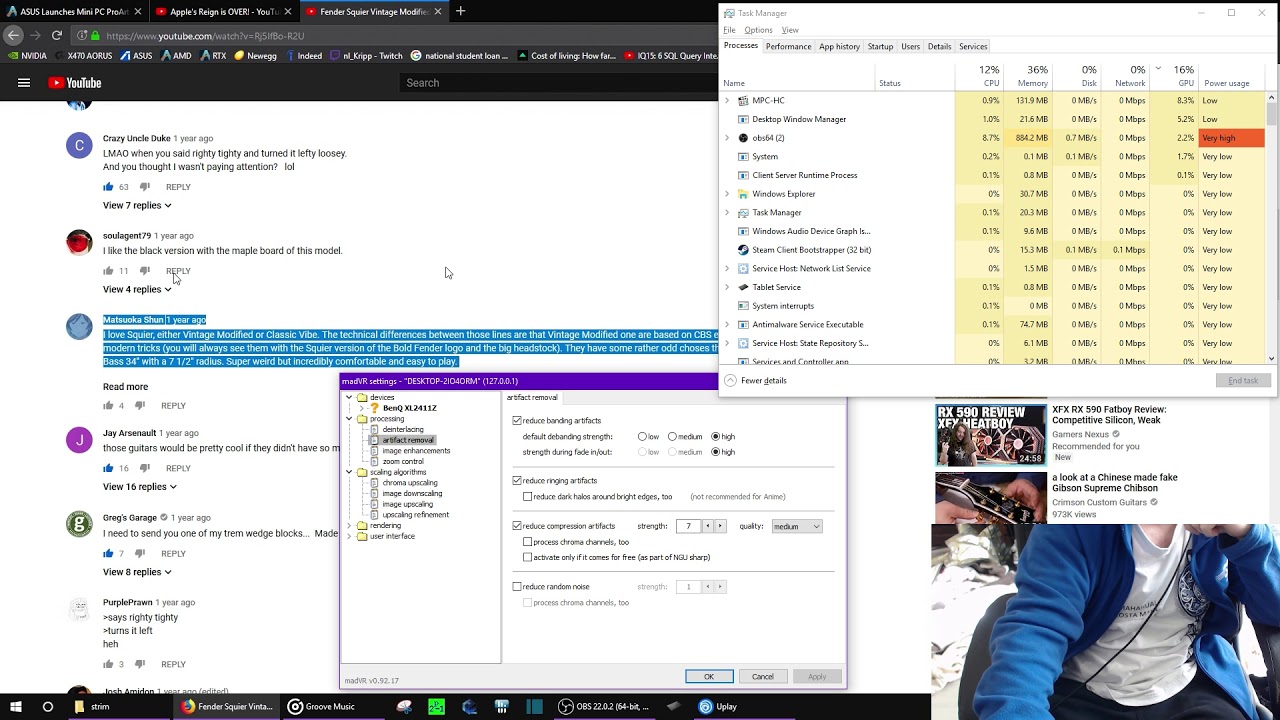Open Task Manager Options menu
This screenshot has width=1280, height=720.
point(758,30)
